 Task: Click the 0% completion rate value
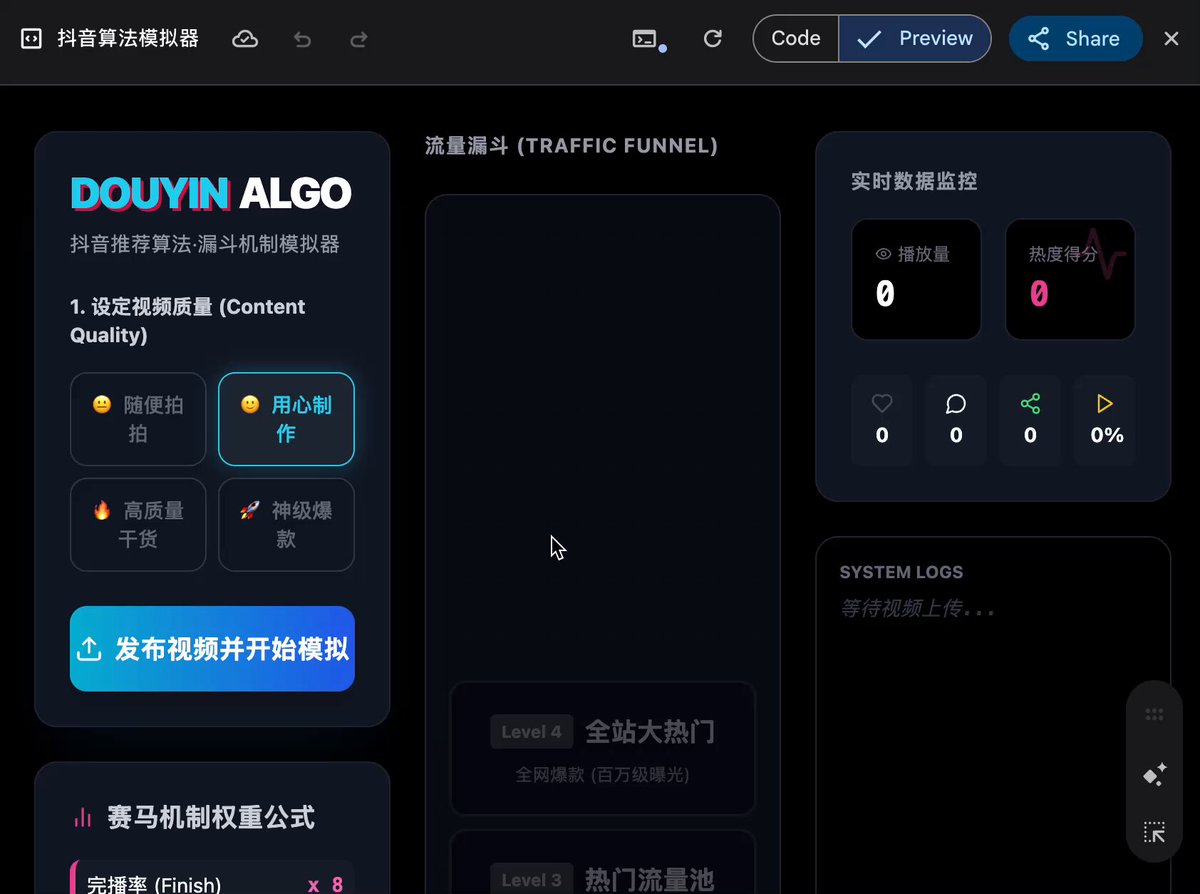pyautogui.click(x=1107, y=435)
